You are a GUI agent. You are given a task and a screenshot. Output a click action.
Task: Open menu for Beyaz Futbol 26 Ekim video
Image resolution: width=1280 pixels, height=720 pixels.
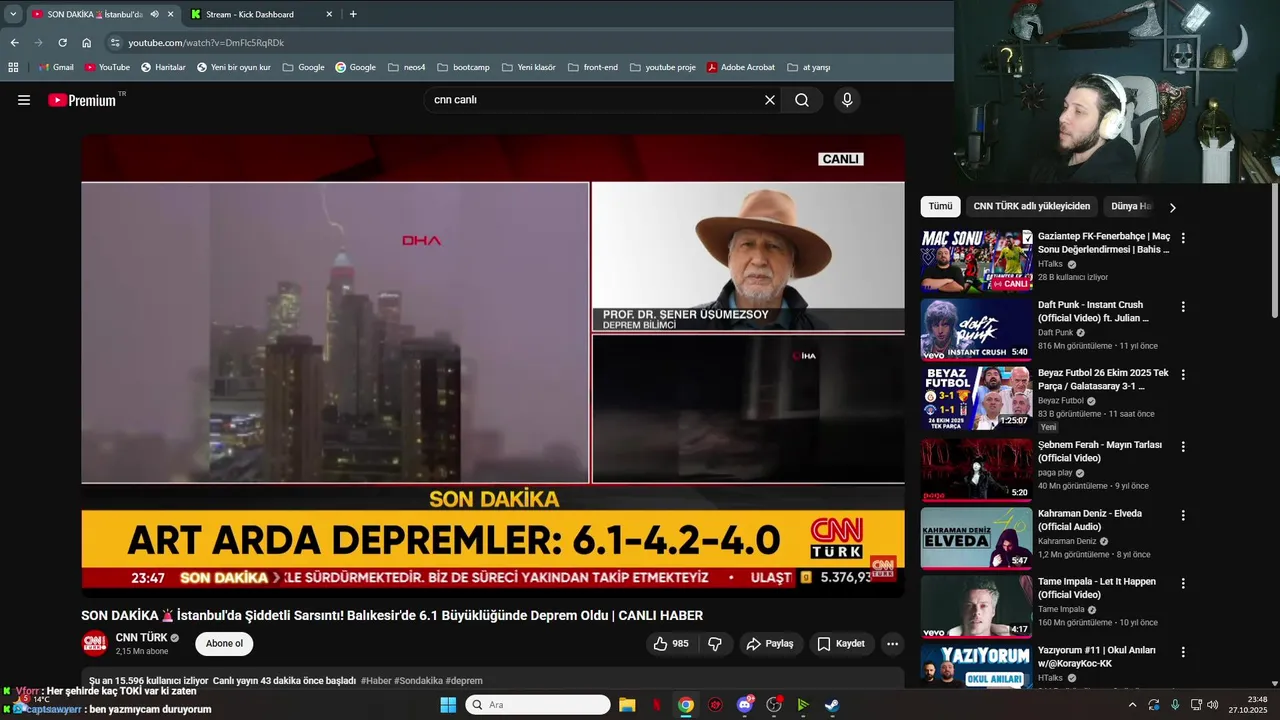pos(1183,374)
